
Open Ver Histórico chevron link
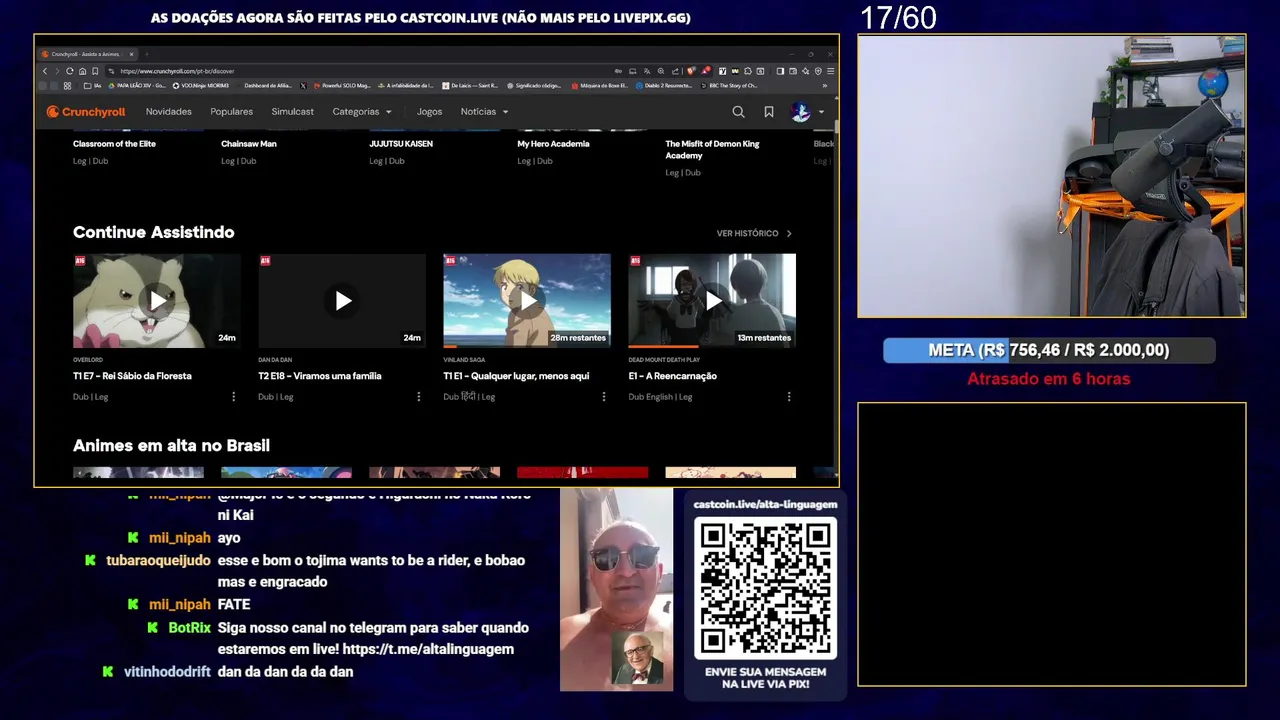pyautogui.click(x=755, y=233)
